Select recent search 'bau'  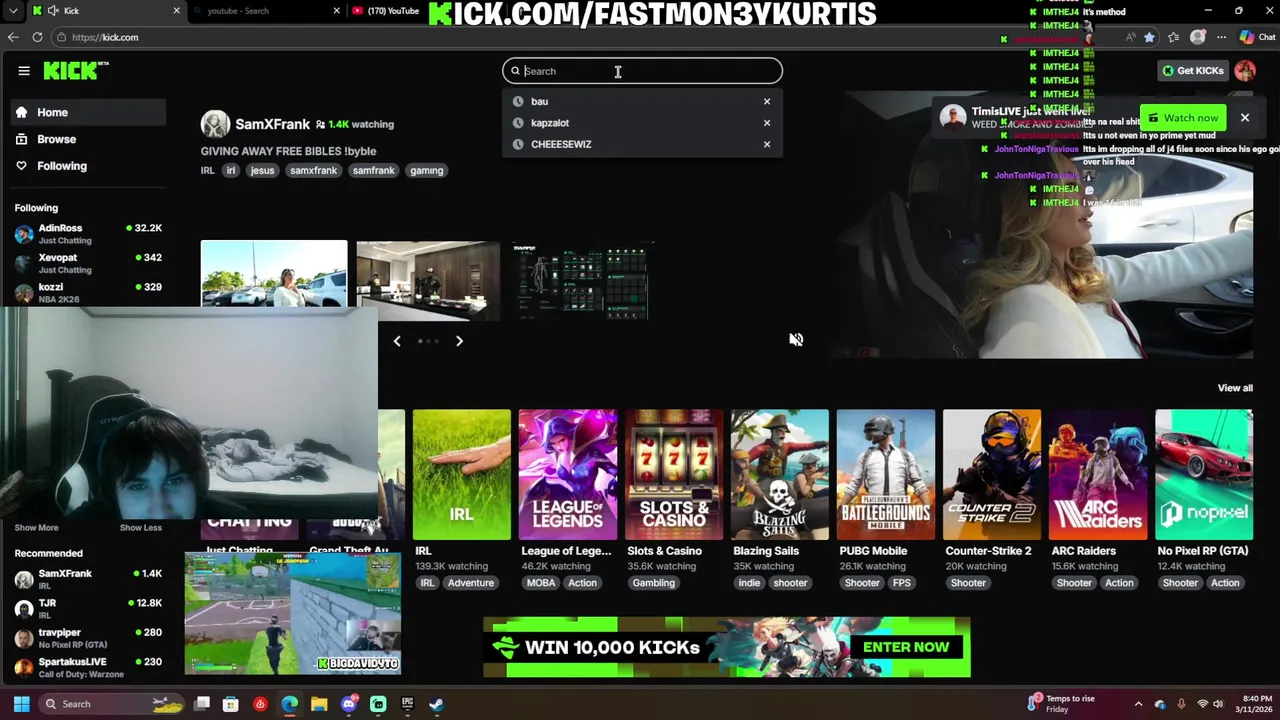coord(539,101)
